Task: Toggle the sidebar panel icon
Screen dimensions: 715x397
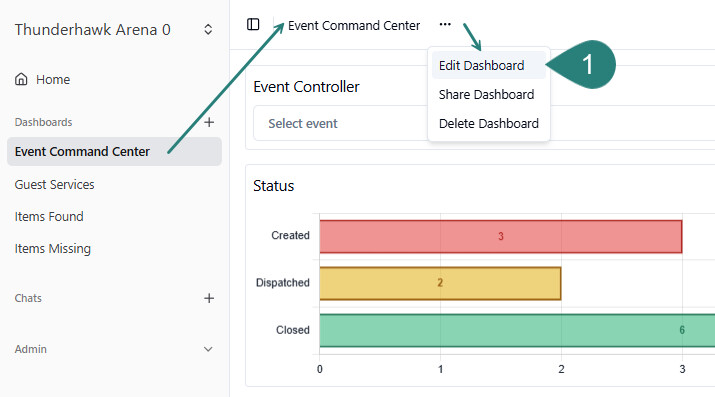Action: pyautogui.click(x=253, y=24)
